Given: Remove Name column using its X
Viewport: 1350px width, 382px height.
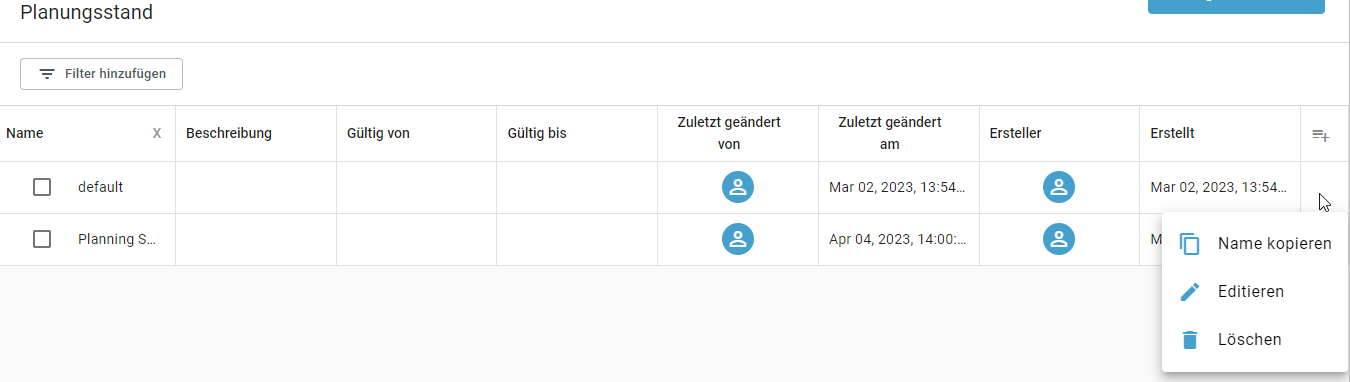Looking at the screenshot, I should point(157,133).
